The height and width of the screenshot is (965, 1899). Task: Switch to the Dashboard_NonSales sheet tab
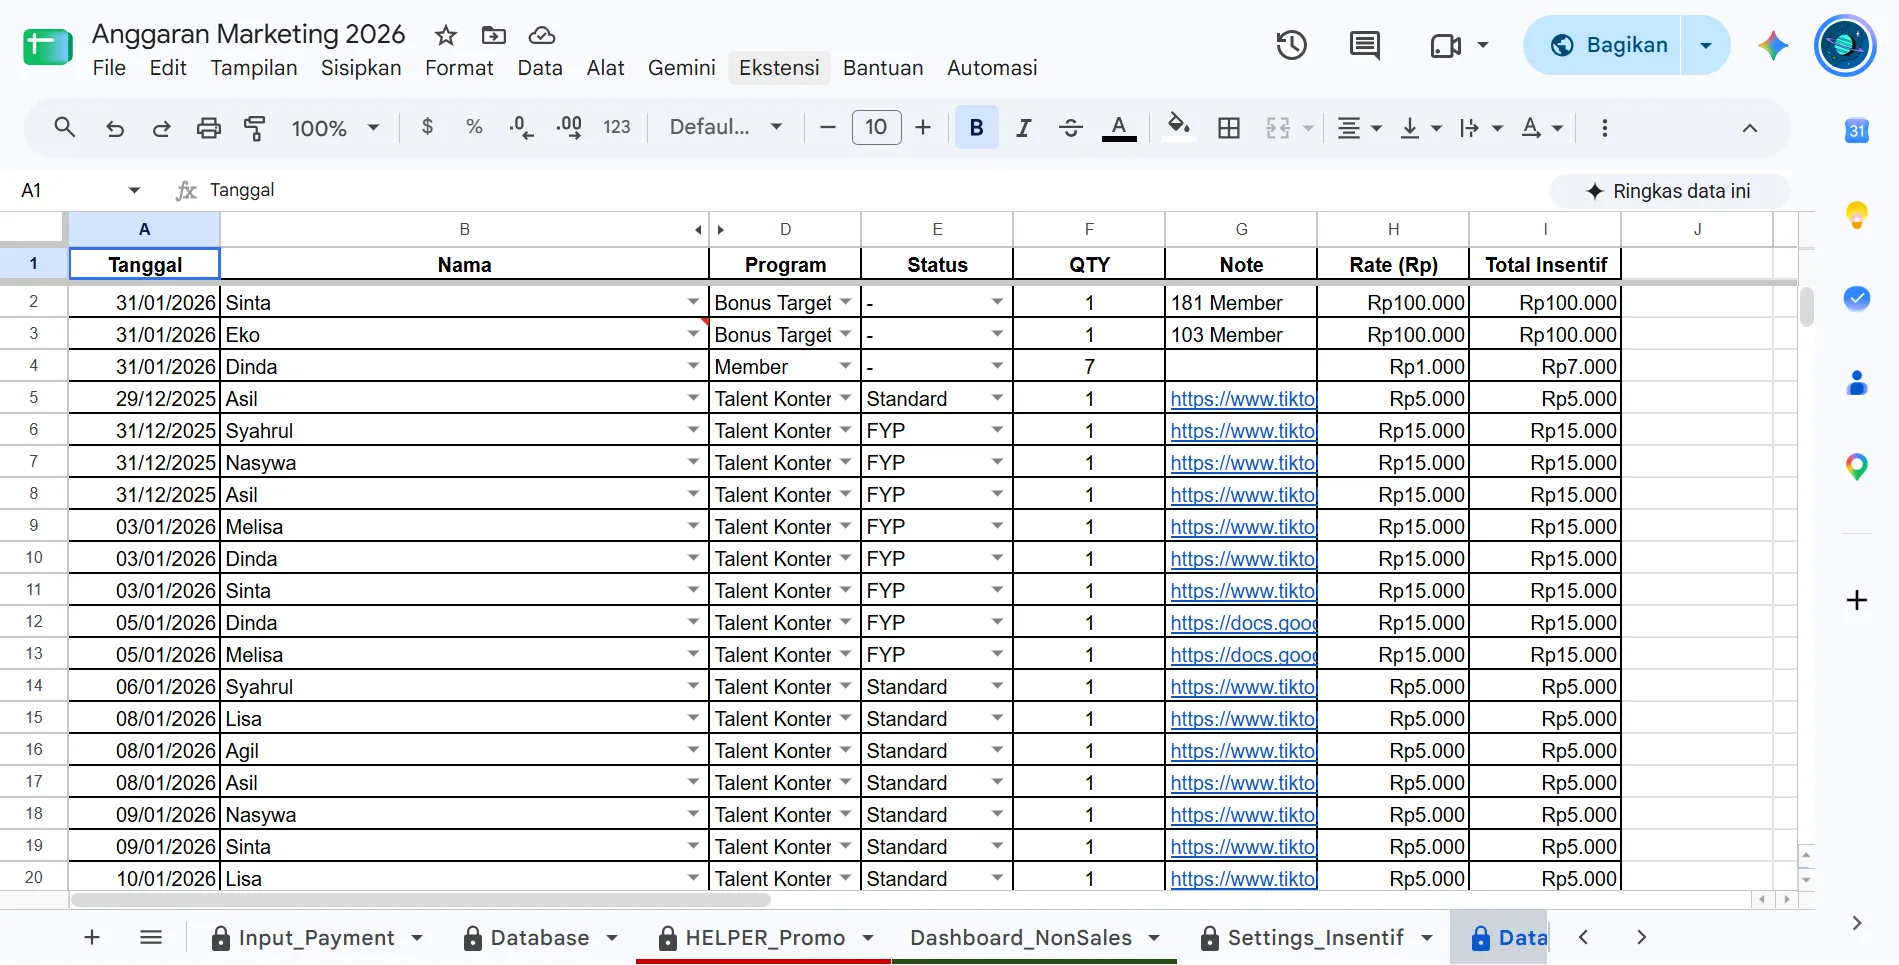coord(1034,937)
